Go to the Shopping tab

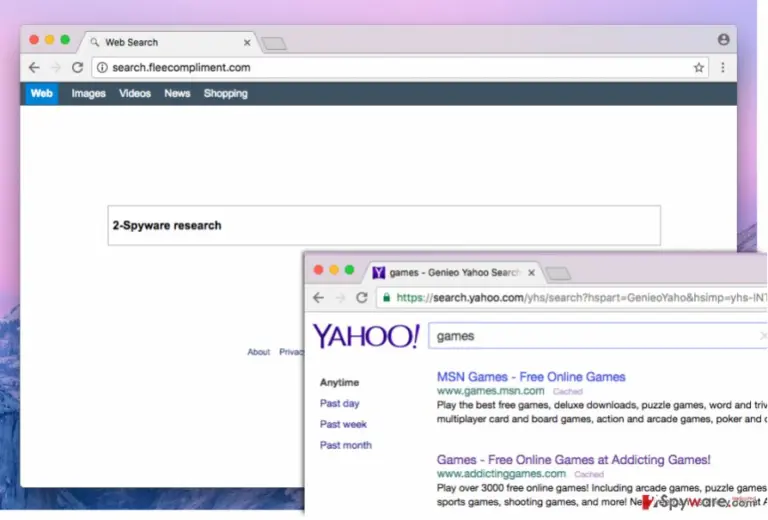(226, 94)
